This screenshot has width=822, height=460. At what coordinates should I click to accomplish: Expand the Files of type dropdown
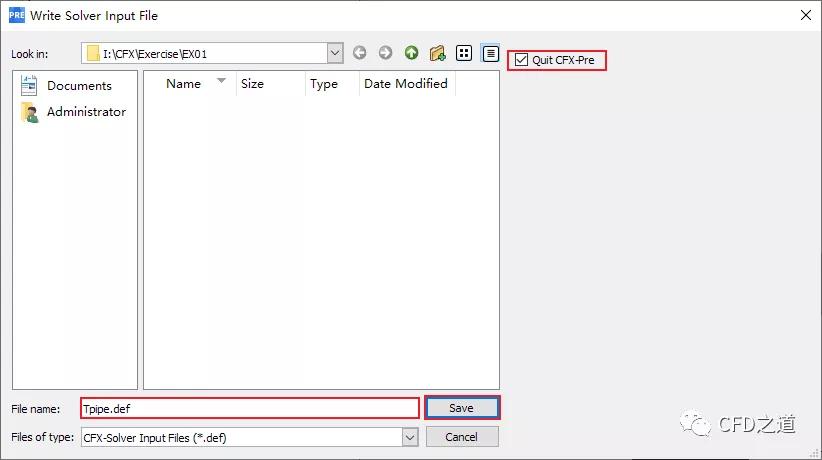point(410,437)
